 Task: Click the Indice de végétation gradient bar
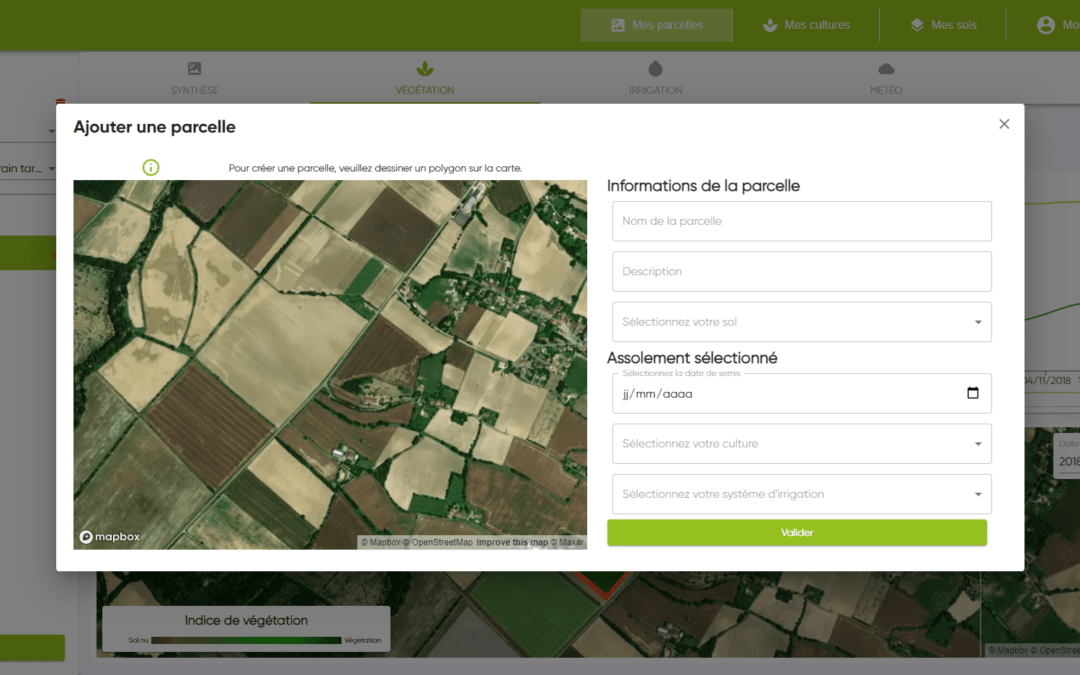[246, 641]
